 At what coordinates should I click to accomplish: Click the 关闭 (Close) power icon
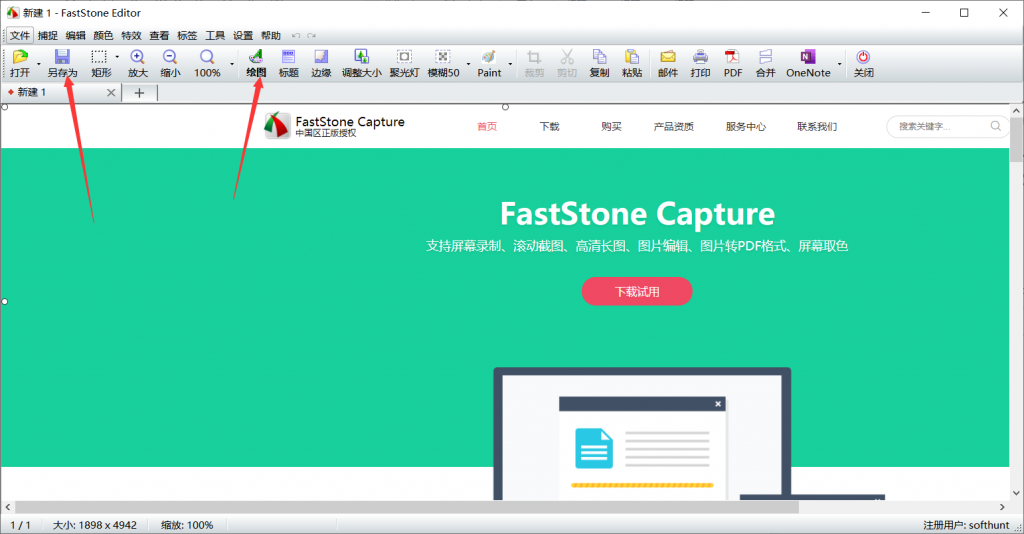[863, 63]
